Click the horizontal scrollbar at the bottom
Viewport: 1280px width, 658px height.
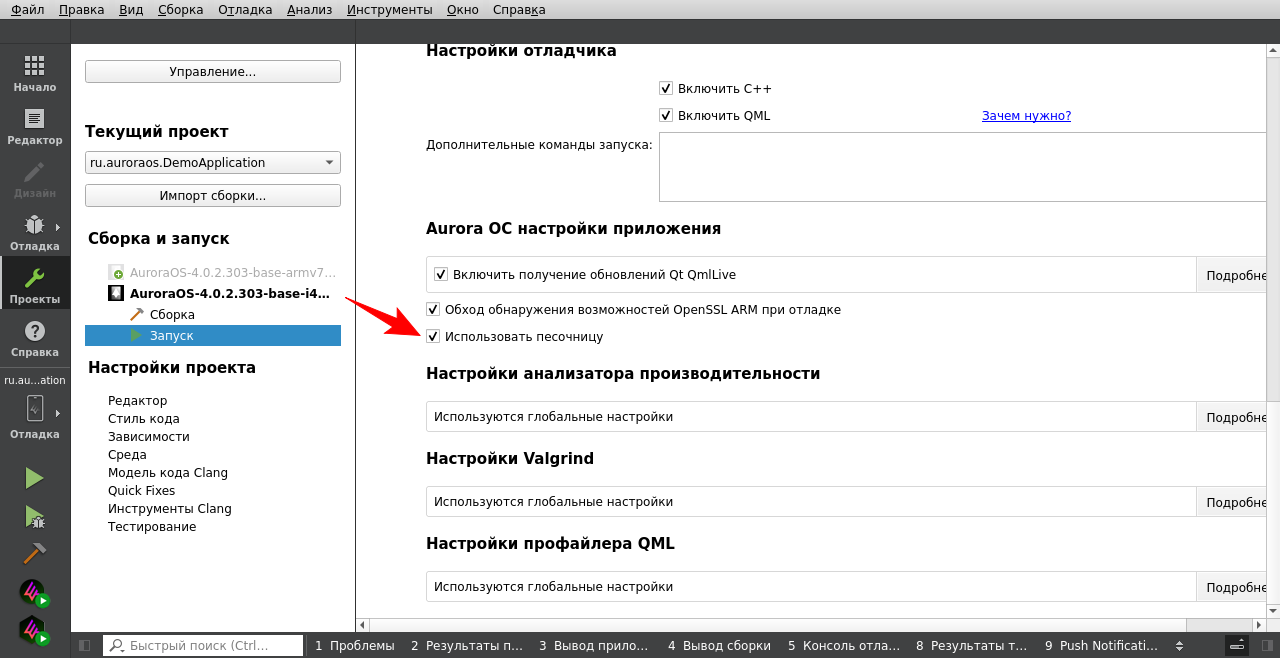(x=780, y=625)
